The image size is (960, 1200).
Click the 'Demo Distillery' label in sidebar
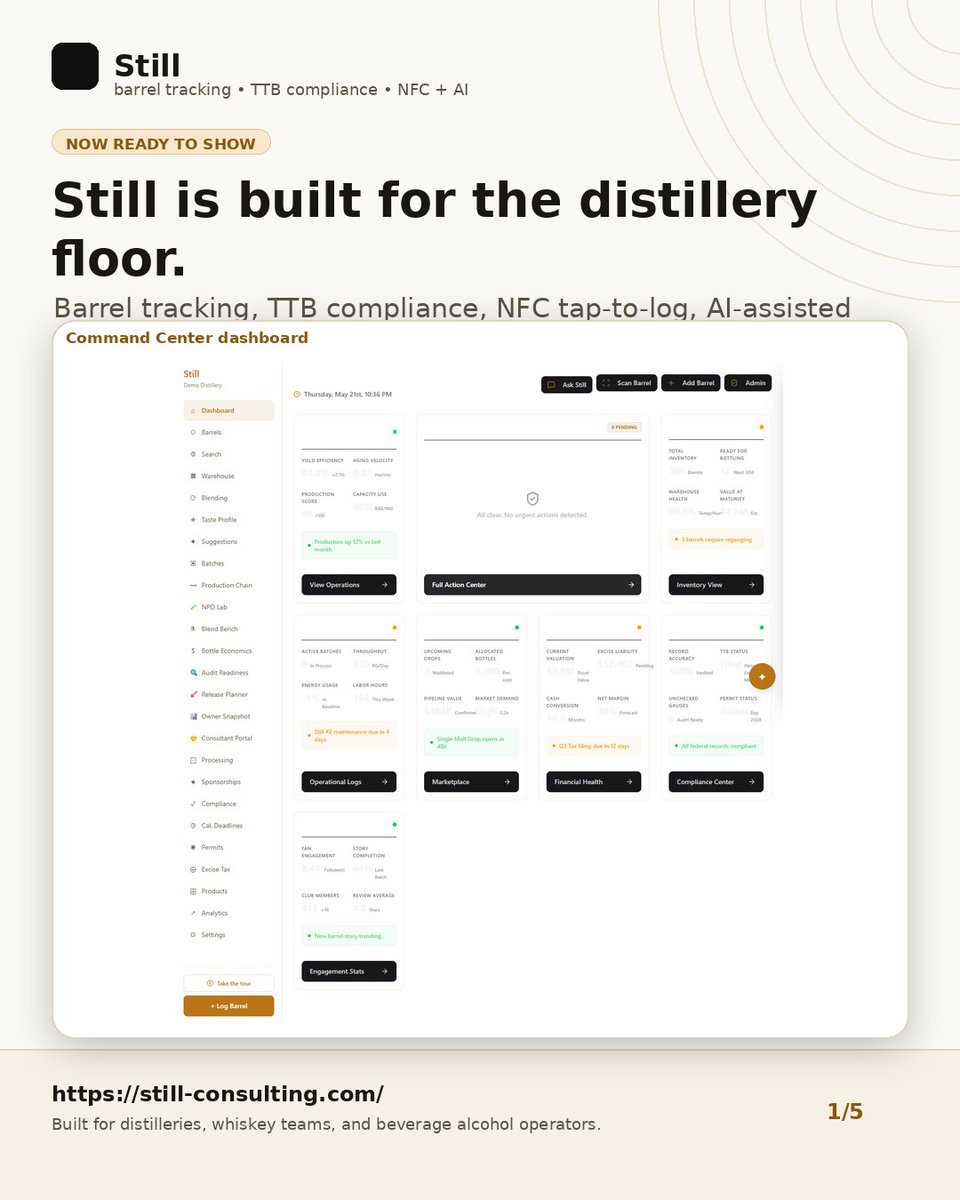[203, 385]
